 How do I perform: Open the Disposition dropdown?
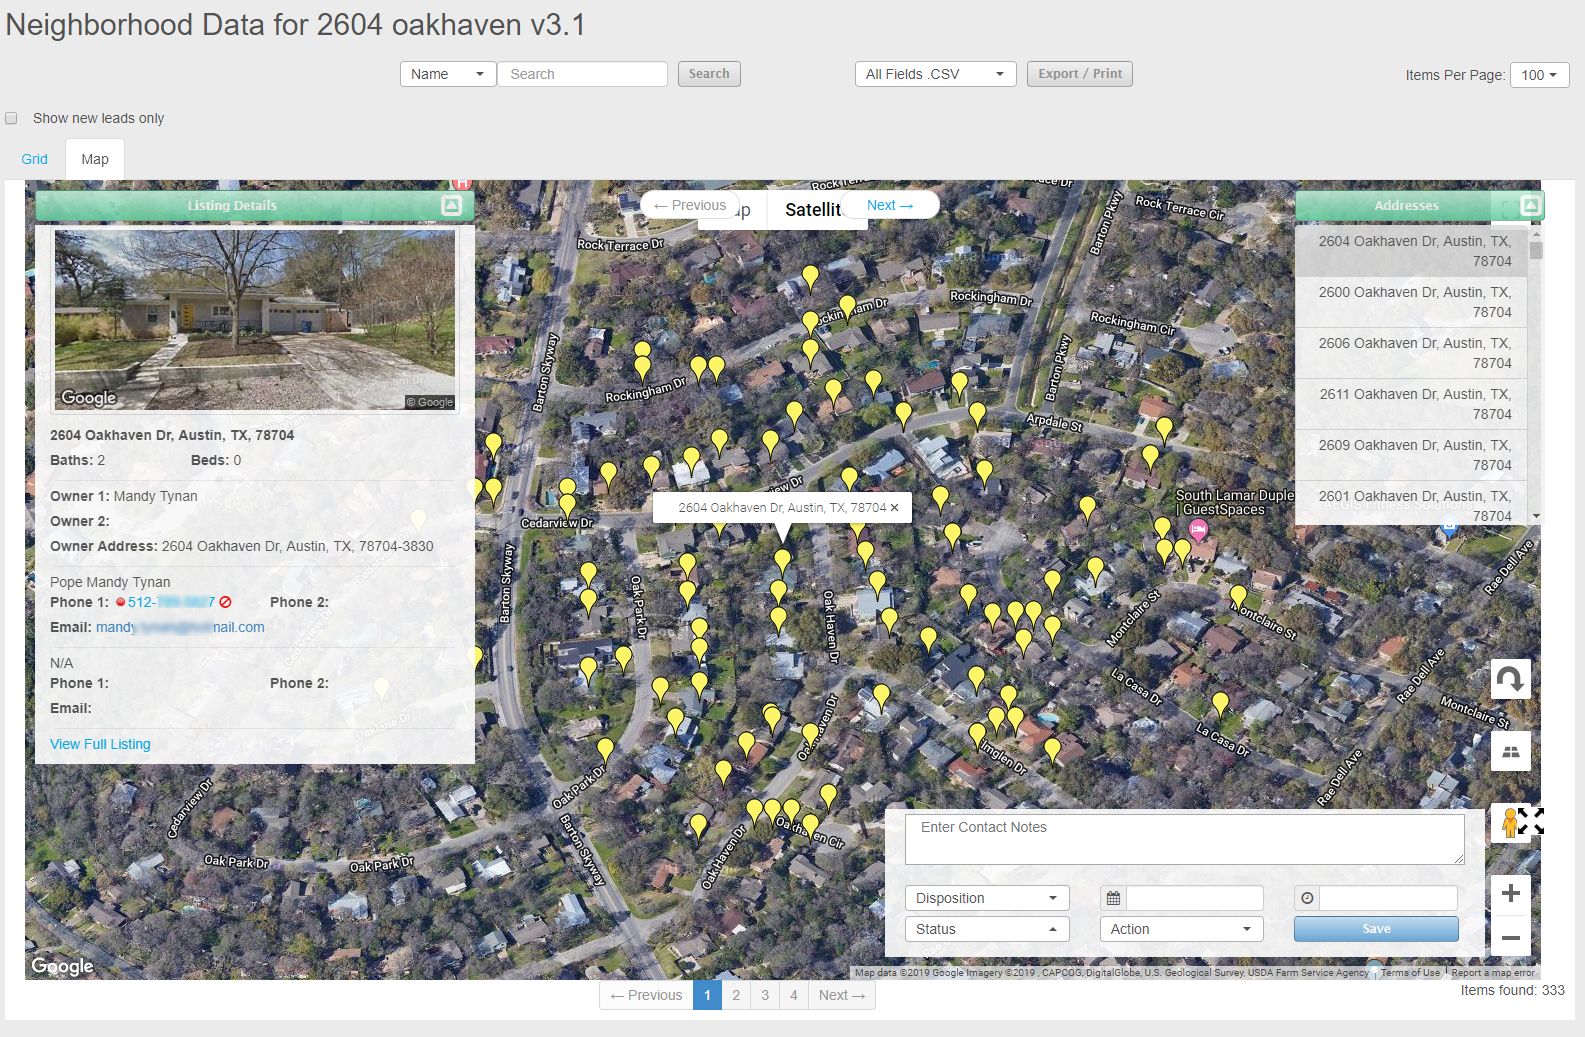point(986,898)
